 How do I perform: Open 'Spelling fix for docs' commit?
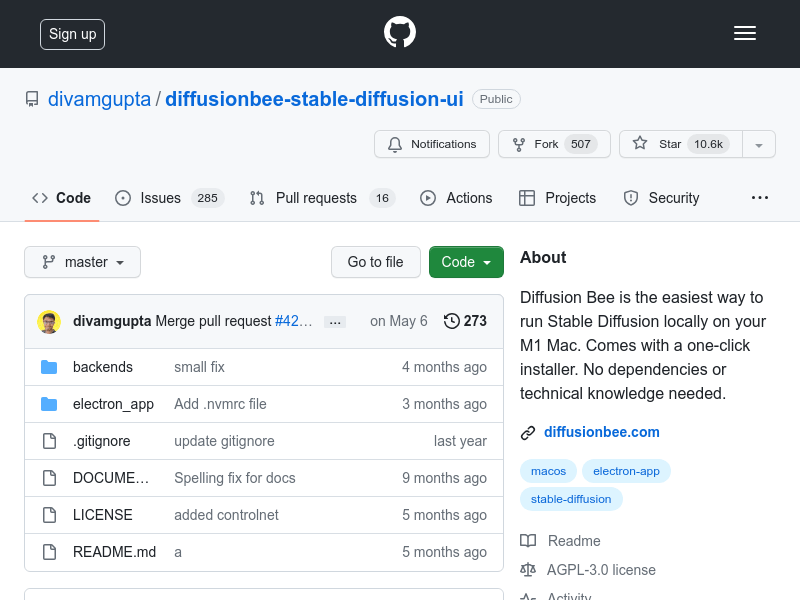click(x=235, y=478)
